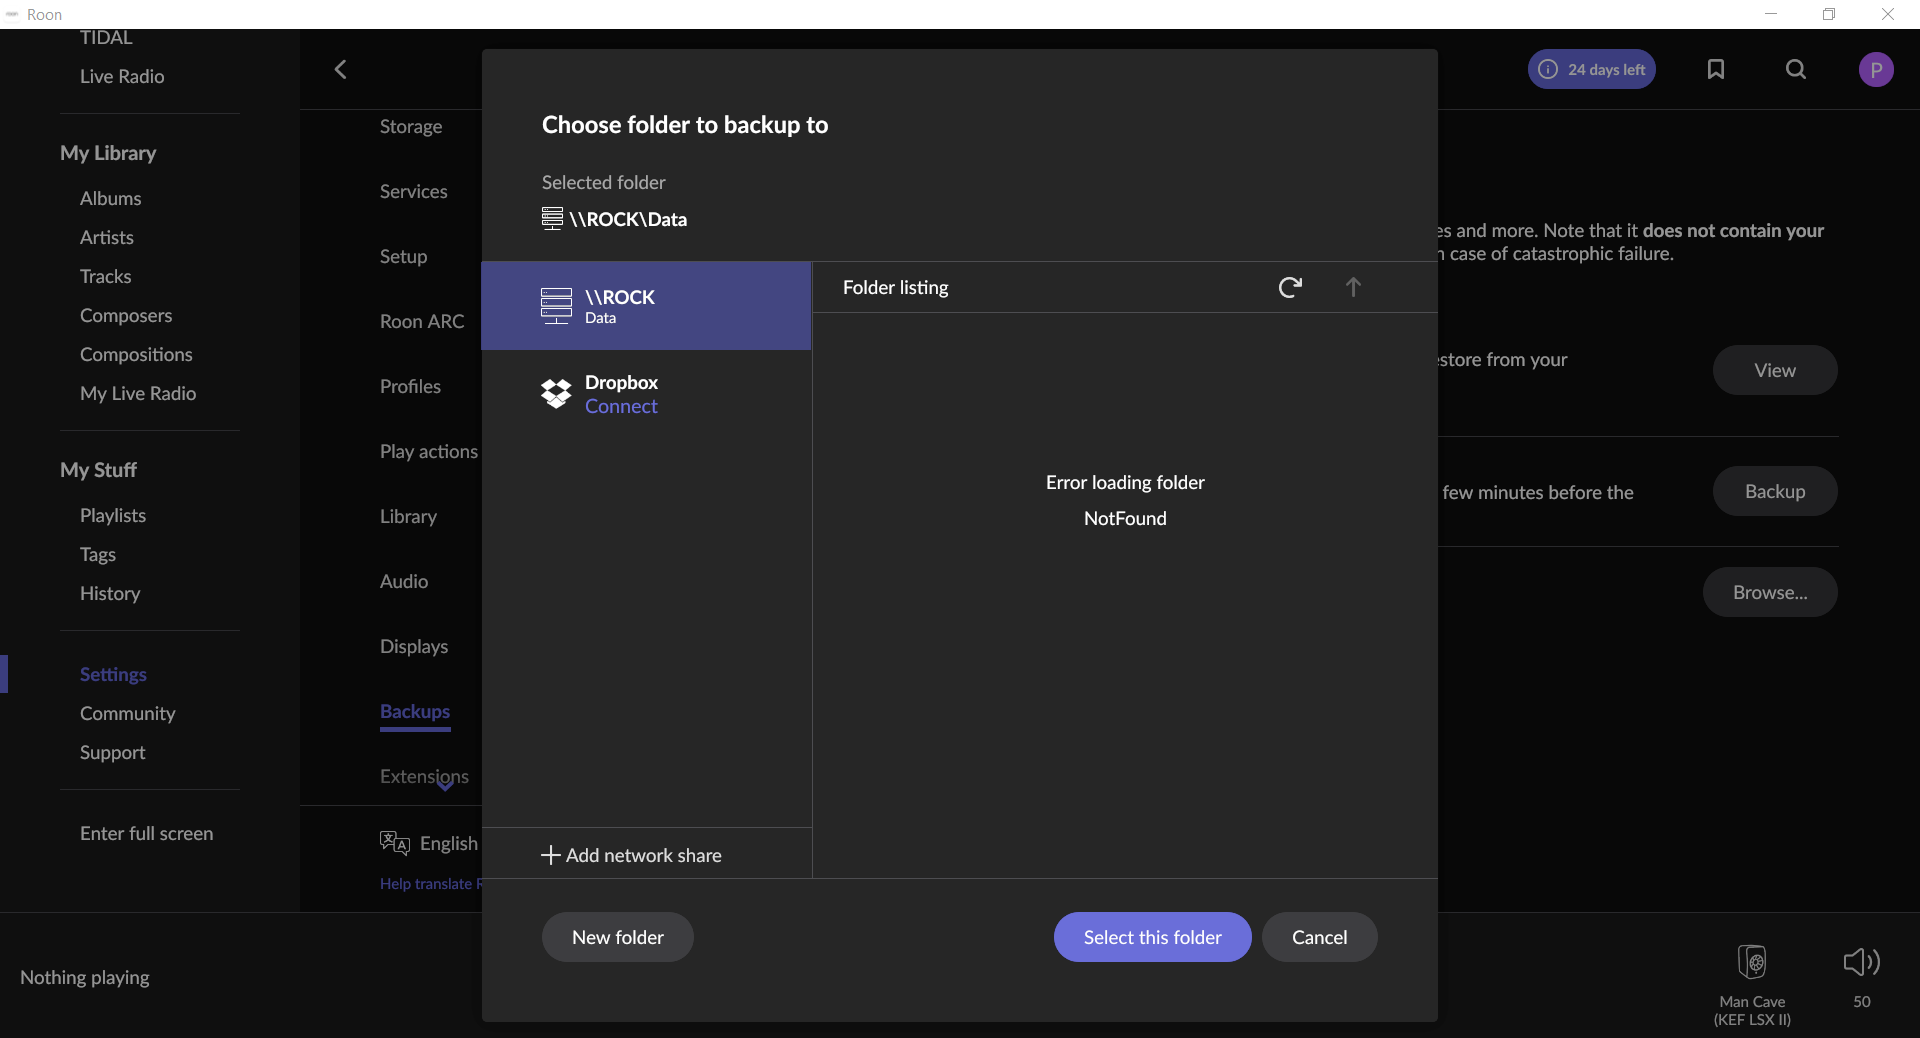This screenshot has width=1920, height=1038.
Task: Open the Backups settings tab
Action: [415, 711]
